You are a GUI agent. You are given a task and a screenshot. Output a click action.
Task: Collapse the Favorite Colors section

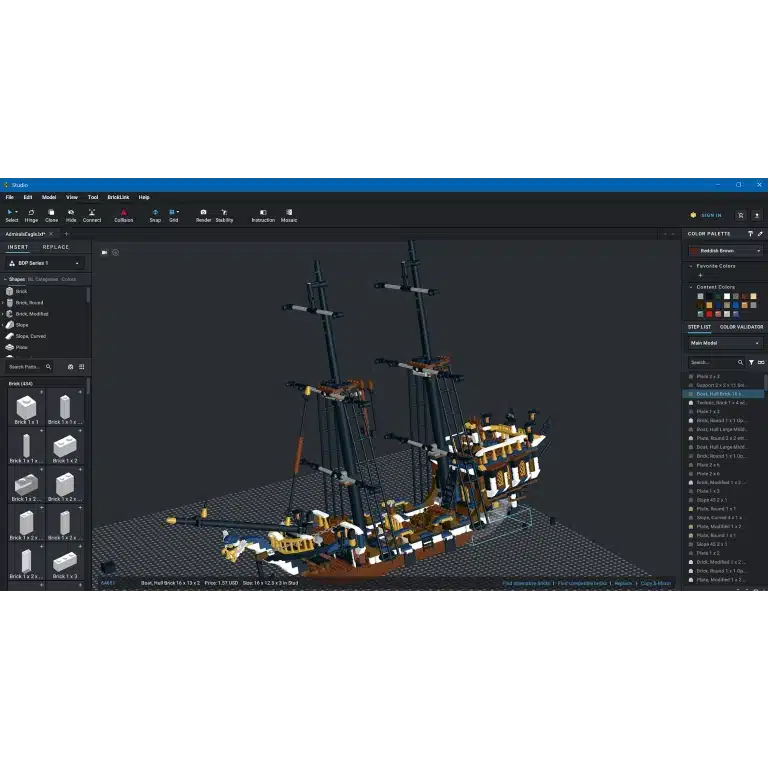(x=691, y=266)
